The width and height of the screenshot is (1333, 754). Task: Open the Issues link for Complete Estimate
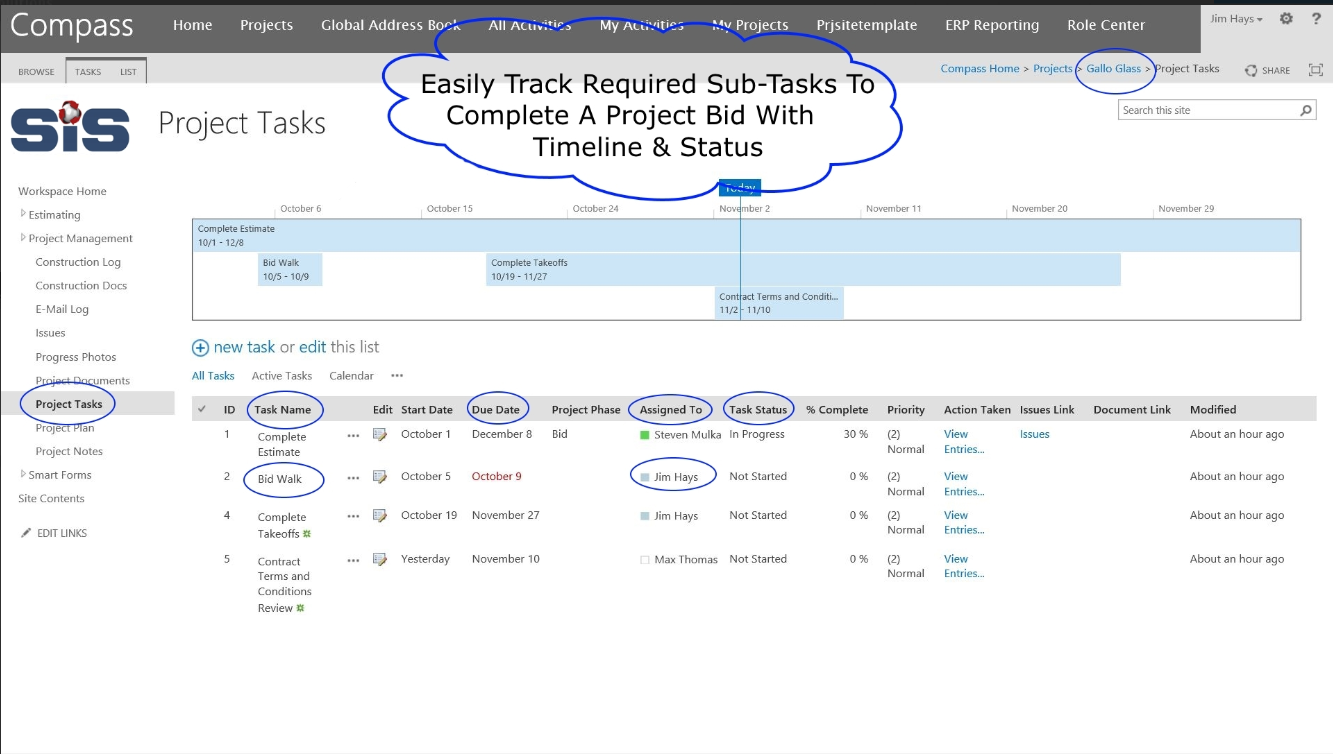point(1034,434)
